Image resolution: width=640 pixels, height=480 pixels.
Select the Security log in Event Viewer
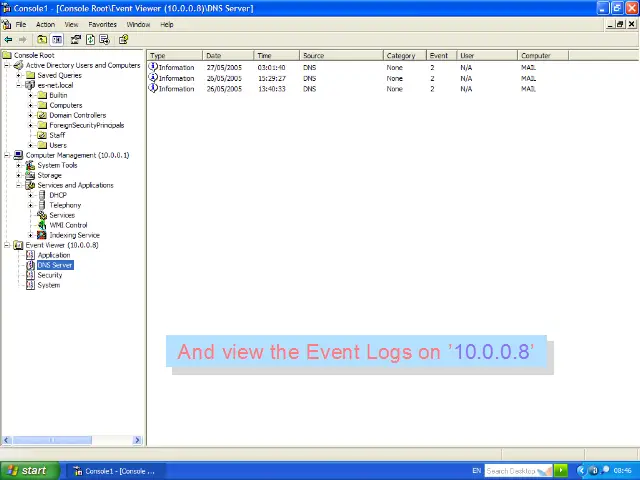tap(49, 275)
